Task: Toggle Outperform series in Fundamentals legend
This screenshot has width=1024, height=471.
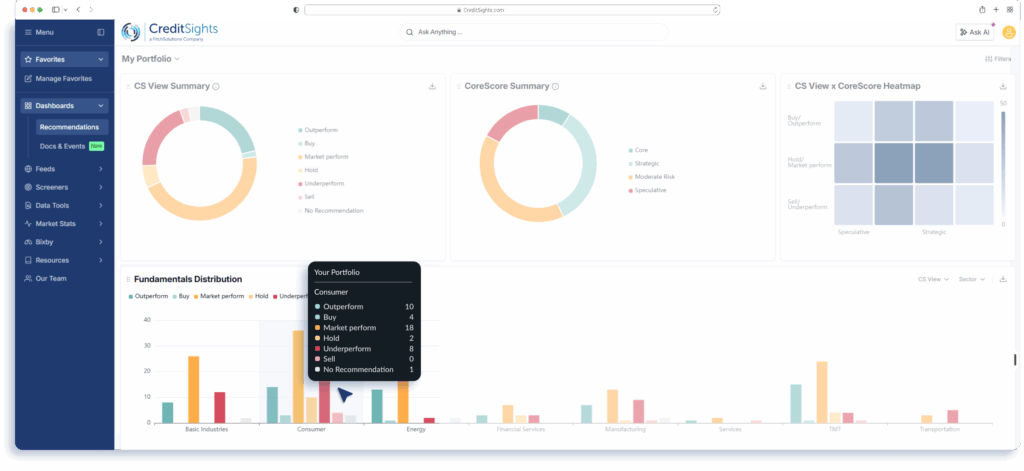Action: click(149, 296)
